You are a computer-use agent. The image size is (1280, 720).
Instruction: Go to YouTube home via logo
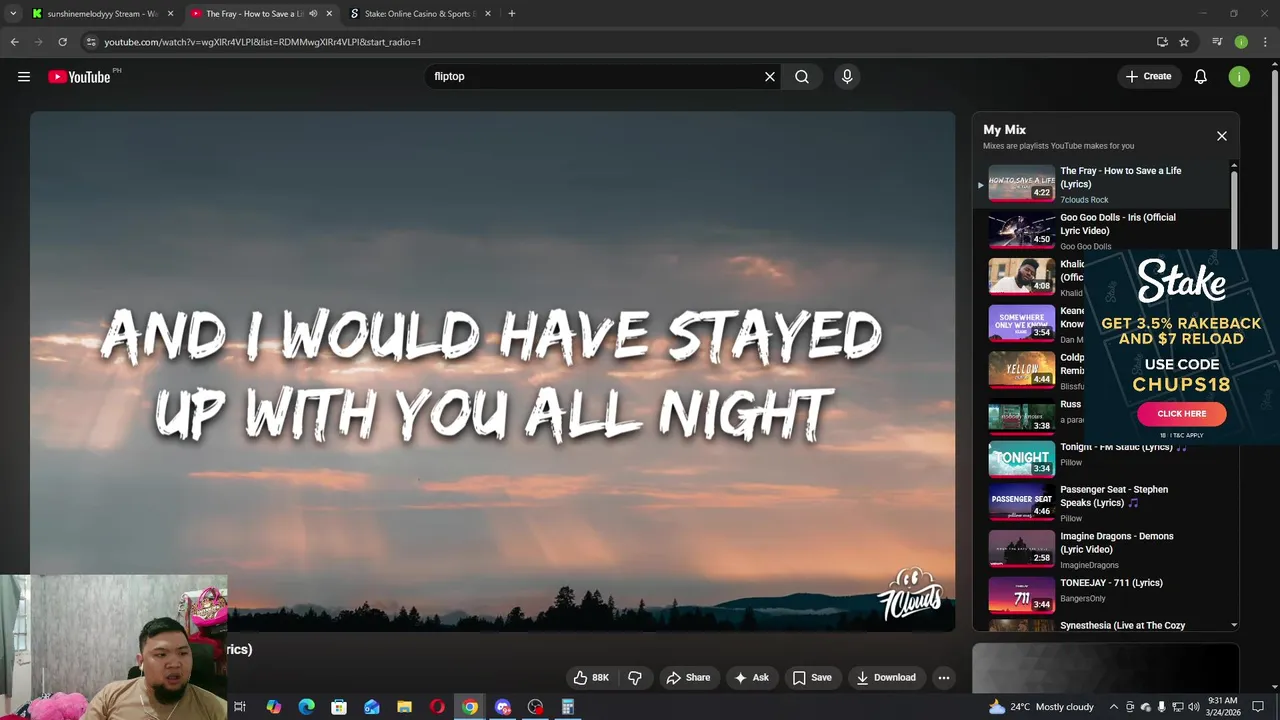click(79, 77)
